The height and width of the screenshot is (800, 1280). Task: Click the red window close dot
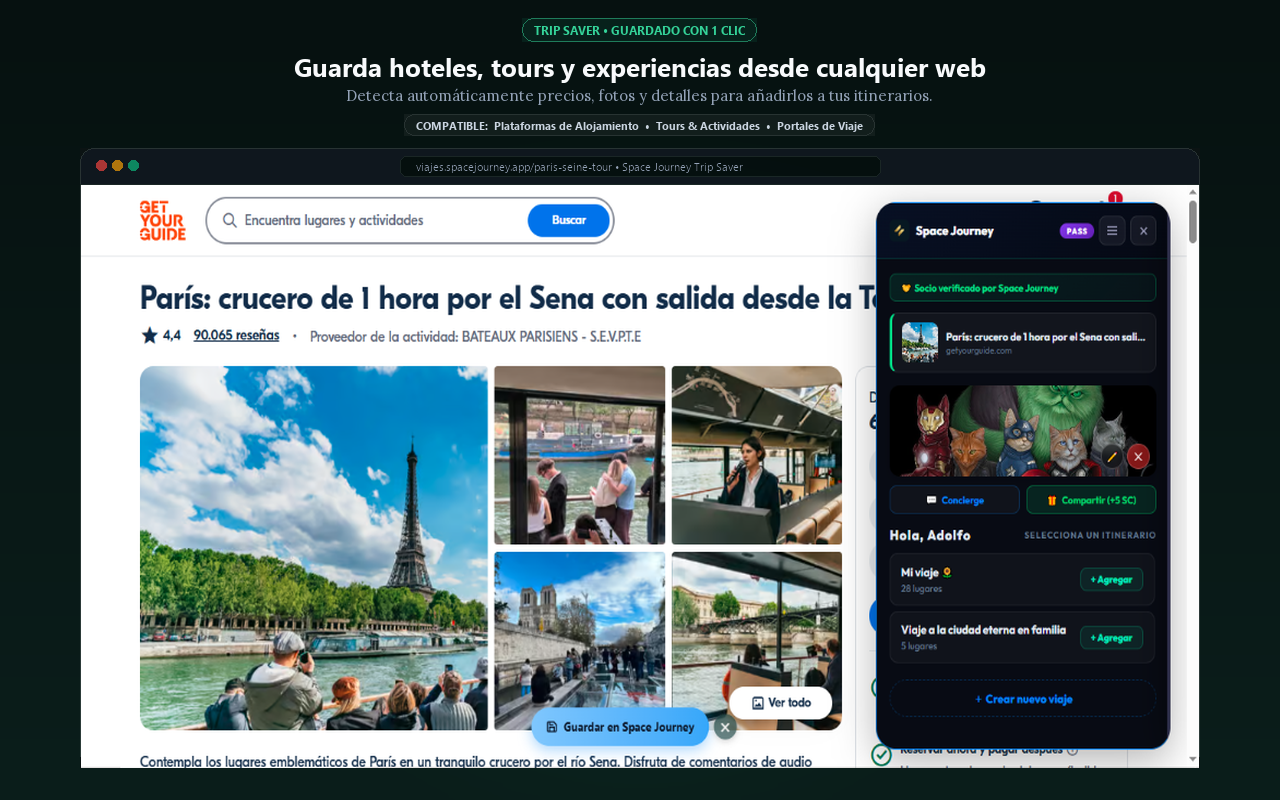point(101,166)
